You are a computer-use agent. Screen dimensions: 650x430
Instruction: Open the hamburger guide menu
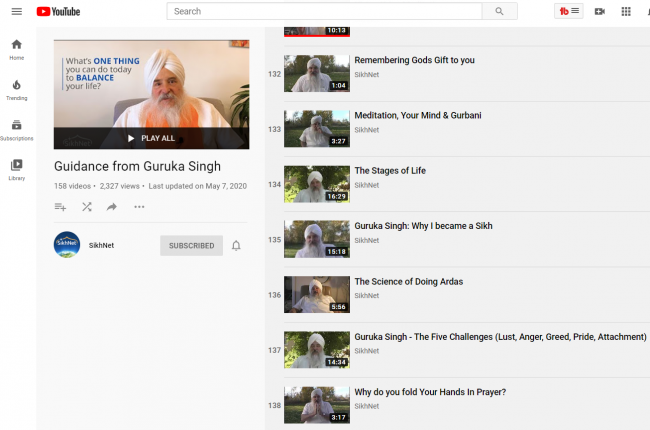16,11
